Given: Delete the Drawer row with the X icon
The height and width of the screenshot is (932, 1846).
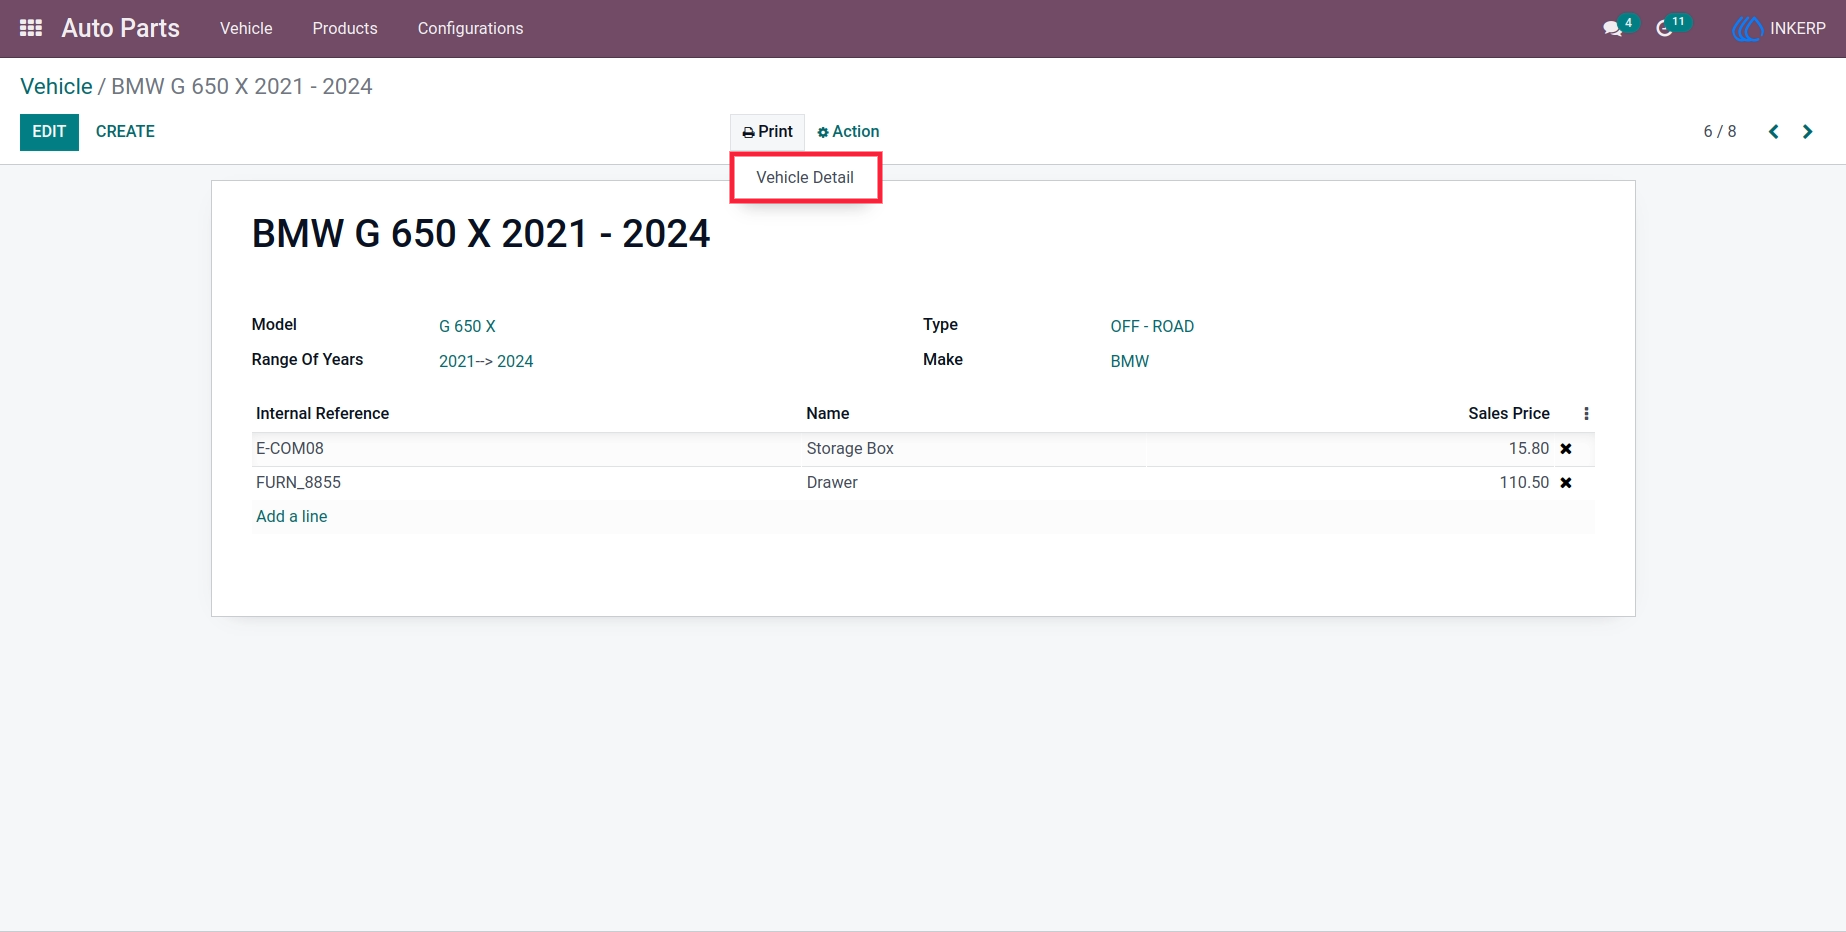Looking at the screenshot, I should point(1566,483).
